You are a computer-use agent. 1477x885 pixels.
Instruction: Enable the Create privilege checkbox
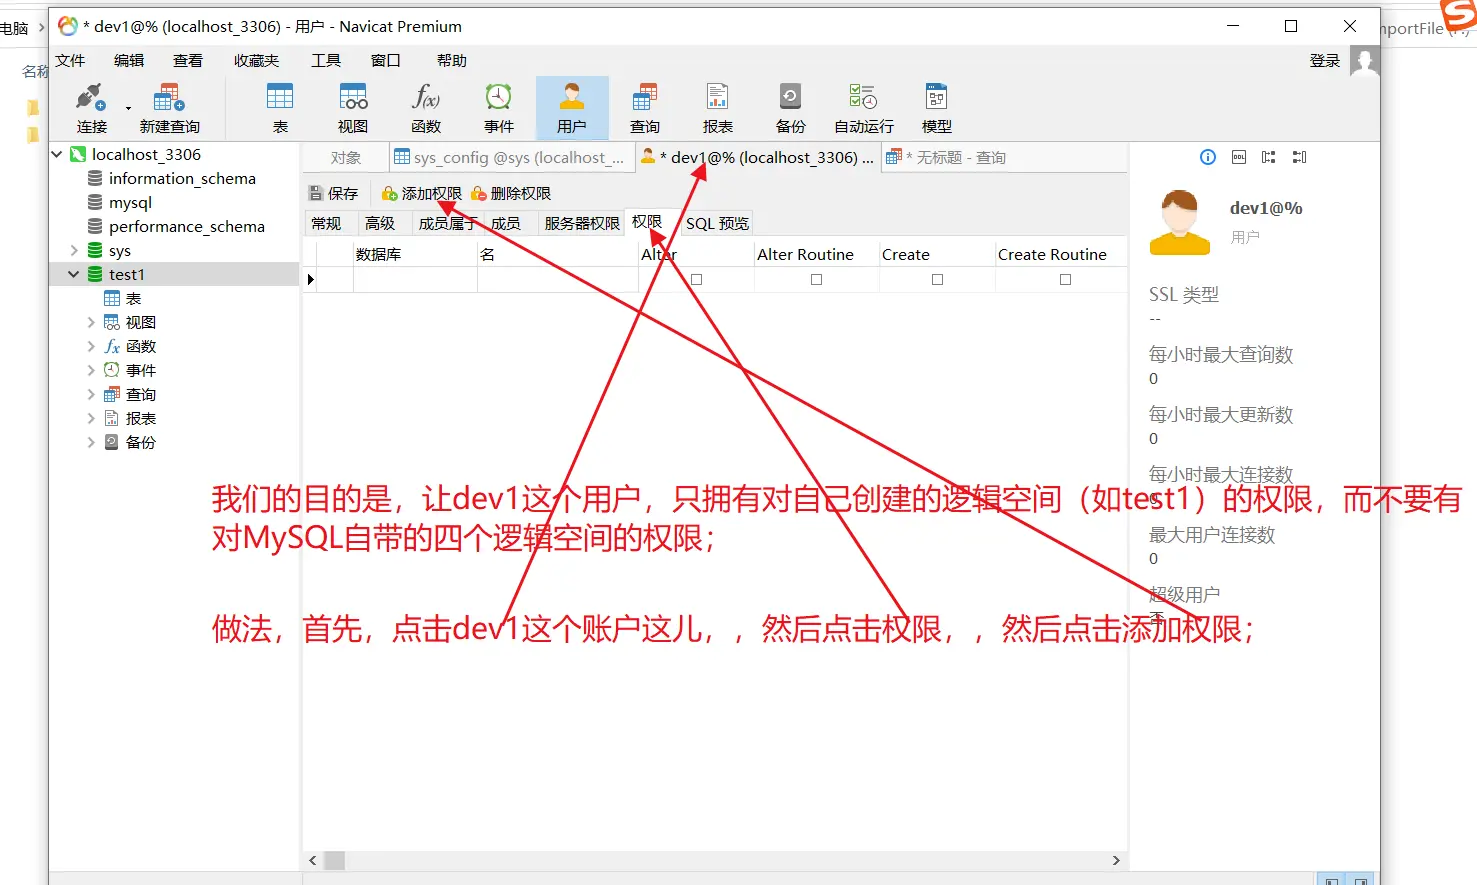tap(938, 280)
